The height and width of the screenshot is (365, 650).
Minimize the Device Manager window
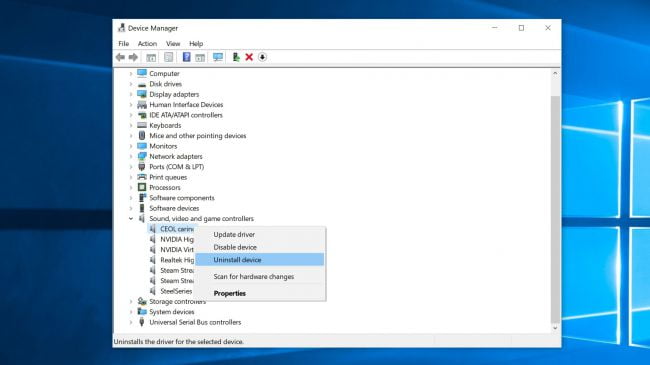495,28
